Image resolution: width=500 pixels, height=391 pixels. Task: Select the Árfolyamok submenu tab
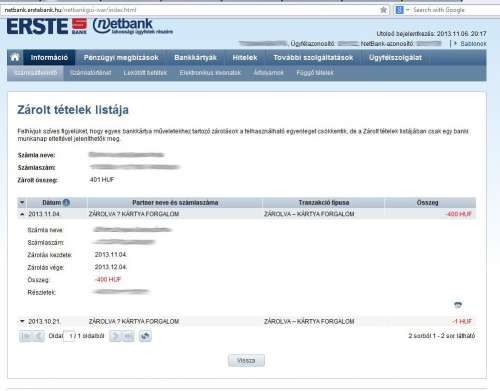pos(269,73)
